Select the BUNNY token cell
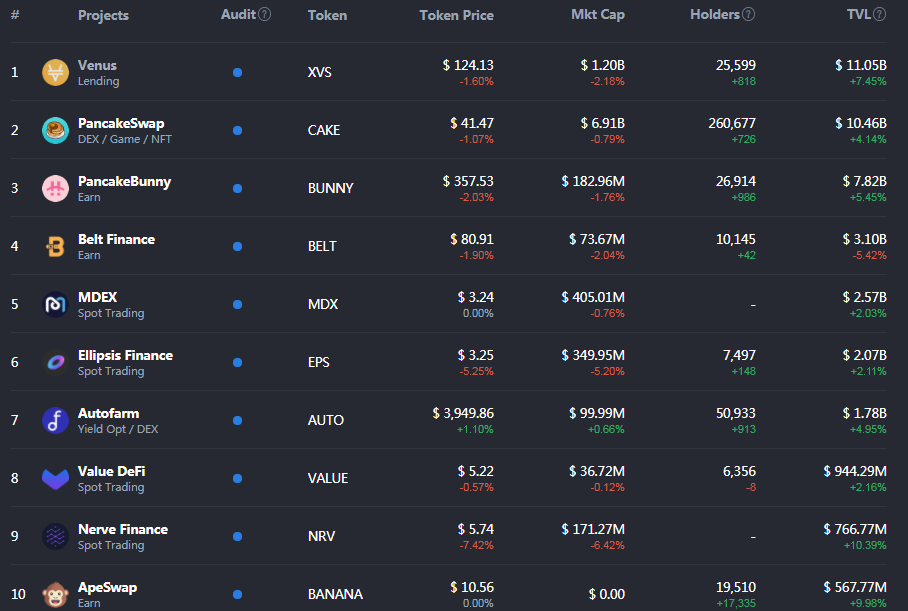Image resolution: width=908 pixels, height=611 pixels. [331, 188]
